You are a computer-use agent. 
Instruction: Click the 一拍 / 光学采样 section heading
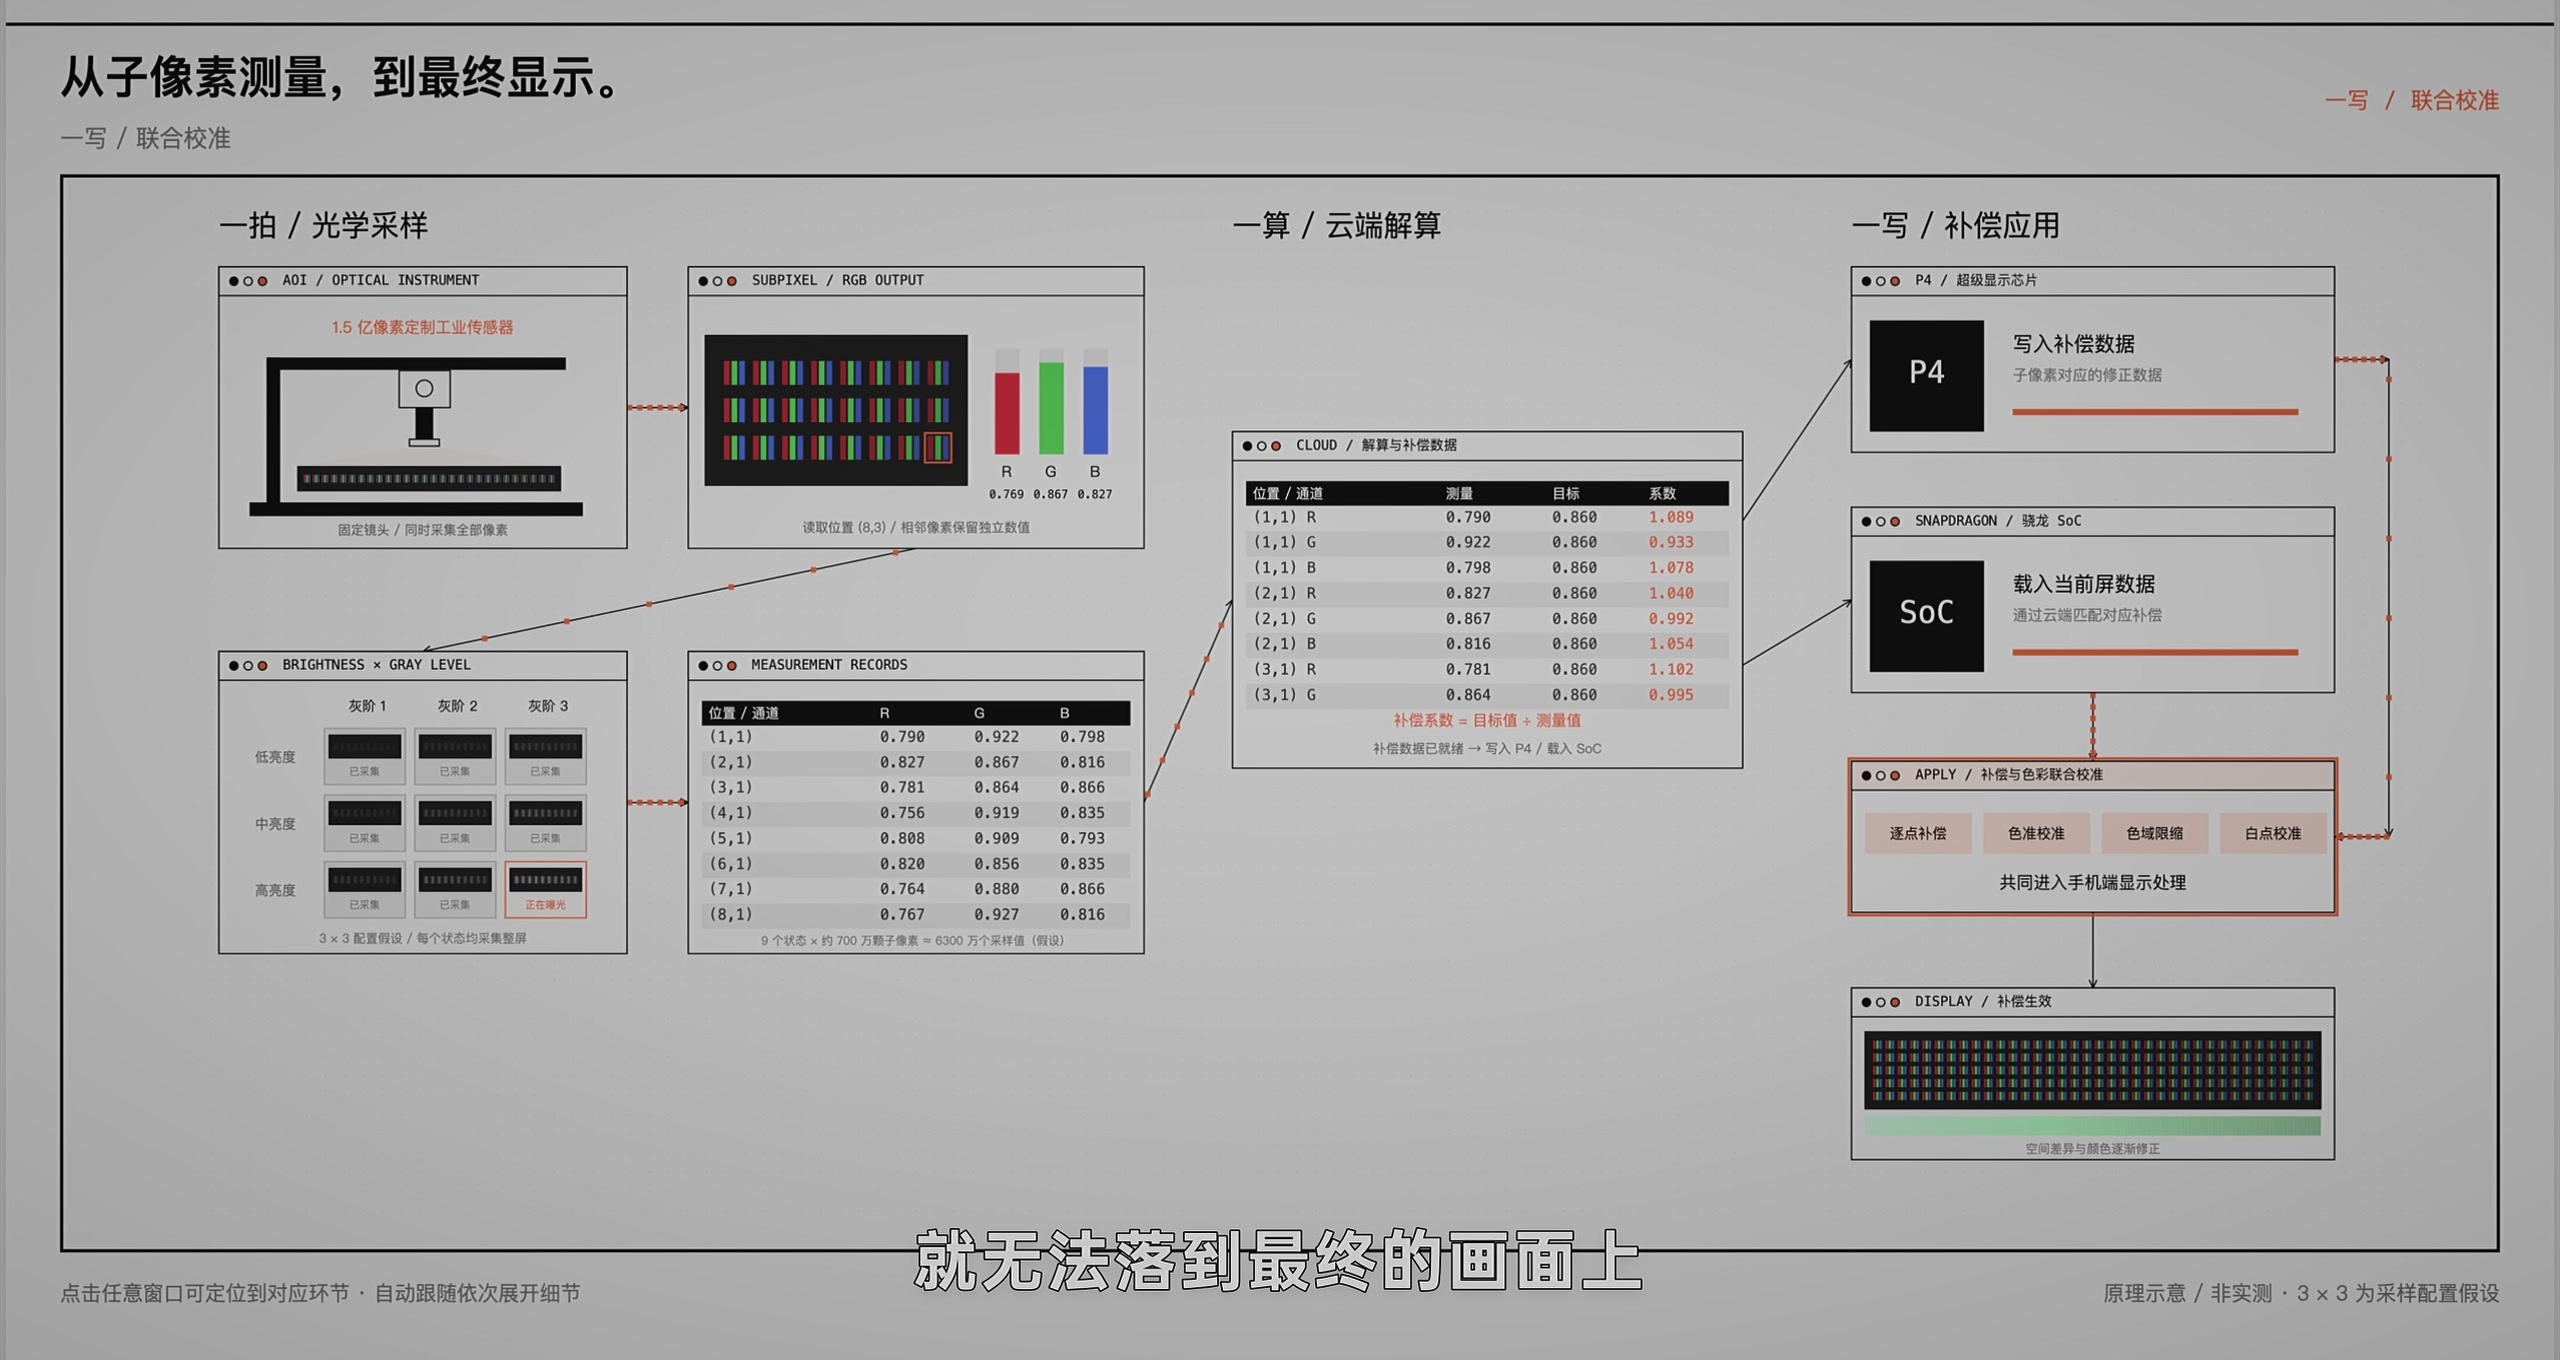(323, 225)
